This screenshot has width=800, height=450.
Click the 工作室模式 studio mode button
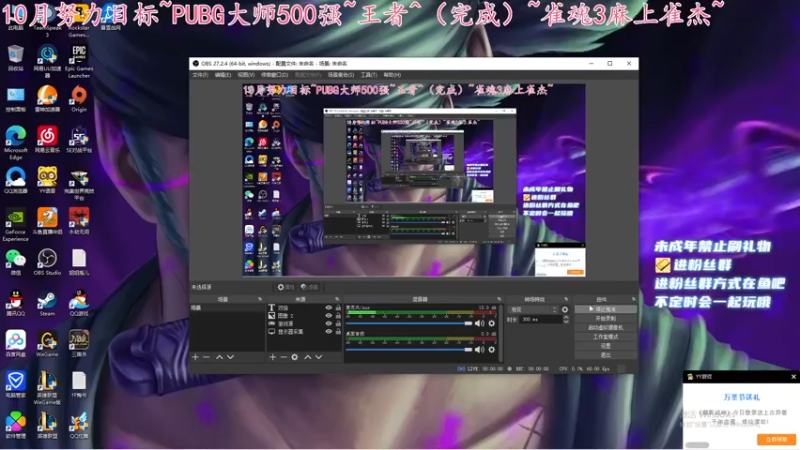tap(606, 337)
